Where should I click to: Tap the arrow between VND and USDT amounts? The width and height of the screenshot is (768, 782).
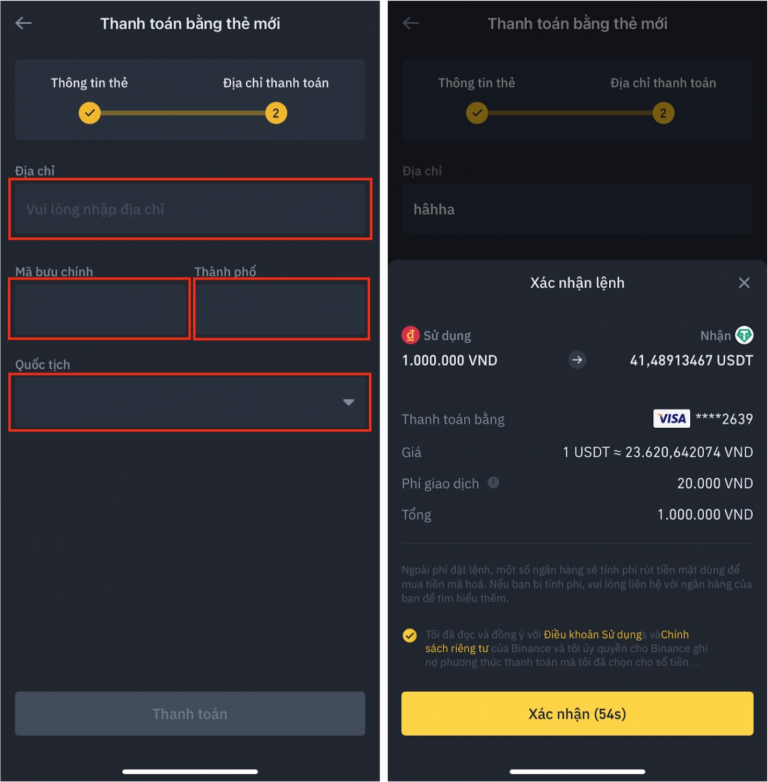(x=577, y=360)
